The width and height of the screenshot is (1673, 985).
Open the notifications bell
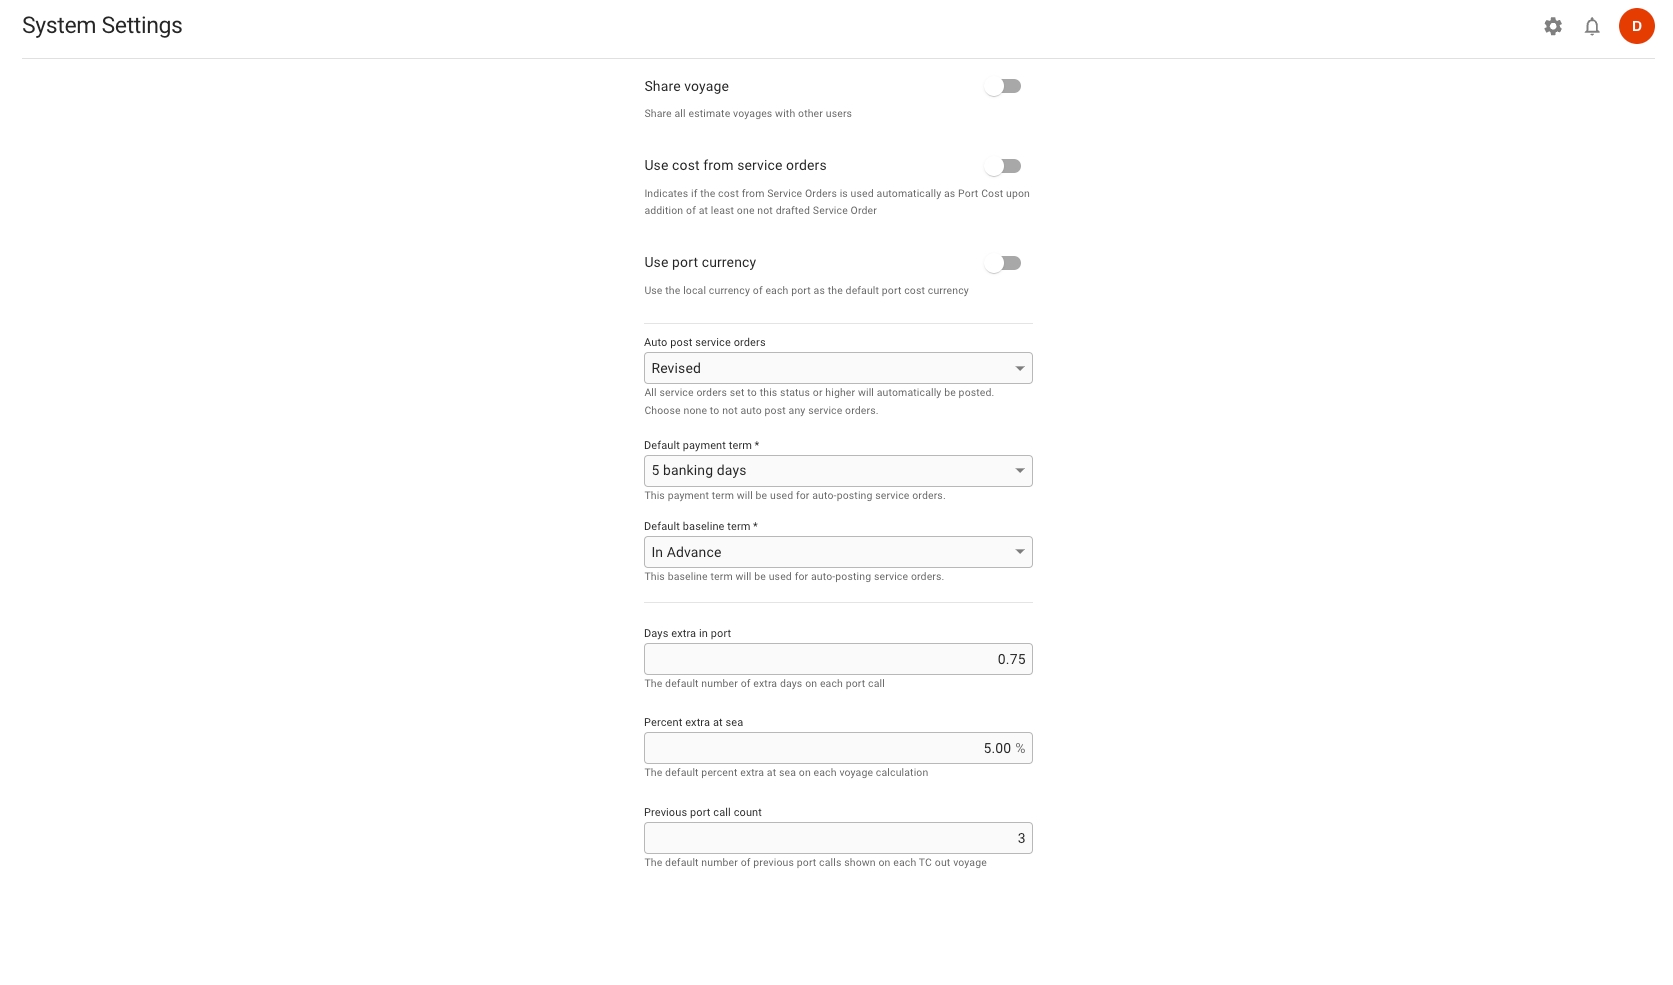1592,27
